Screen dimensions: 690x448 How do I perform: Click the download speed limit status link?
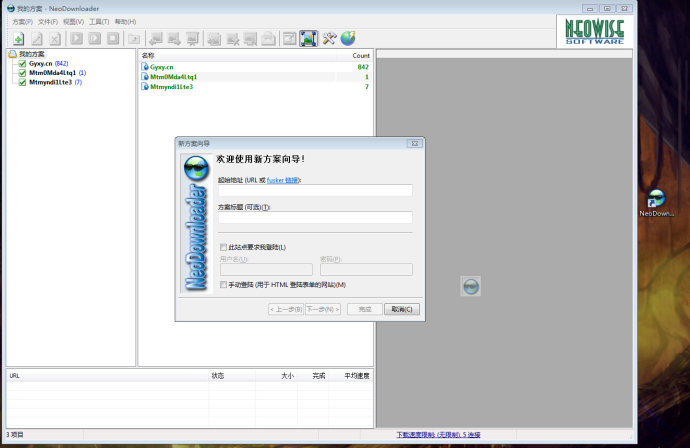click(x=438, y=435)
